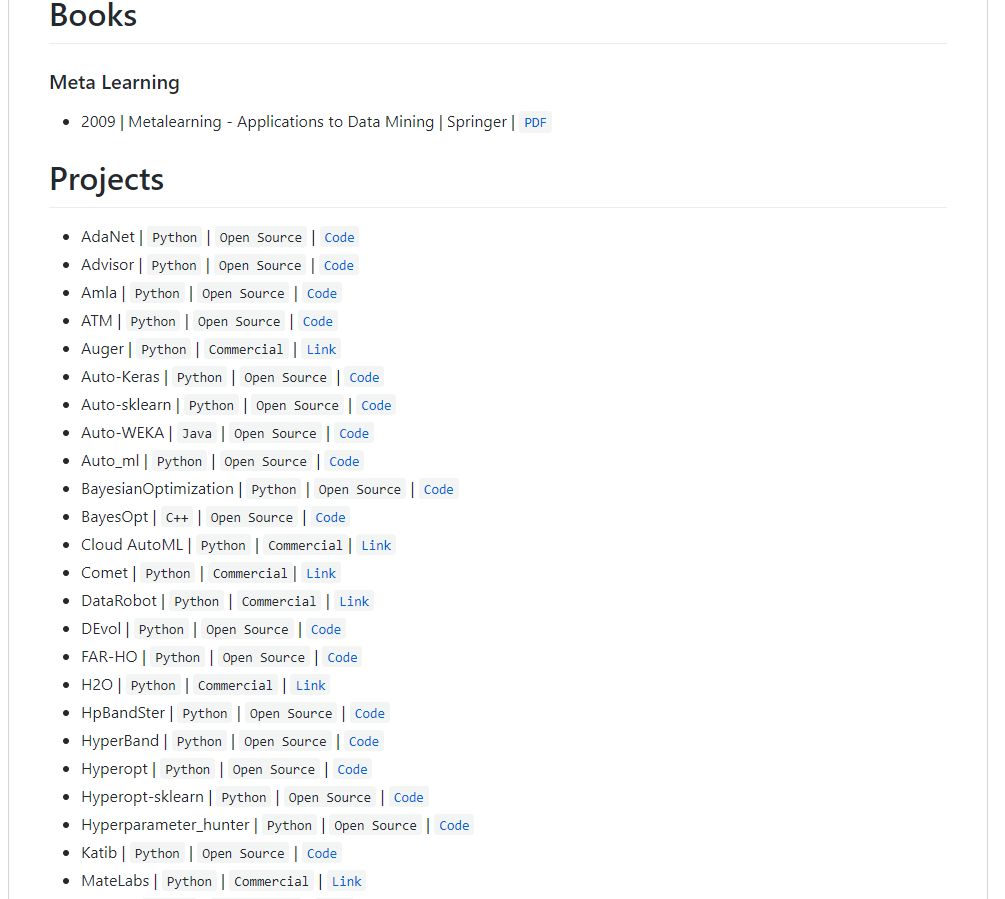This screenshot has height=899, width=1005.
Task: Follow the H2O Link
Action: [311, 686]
